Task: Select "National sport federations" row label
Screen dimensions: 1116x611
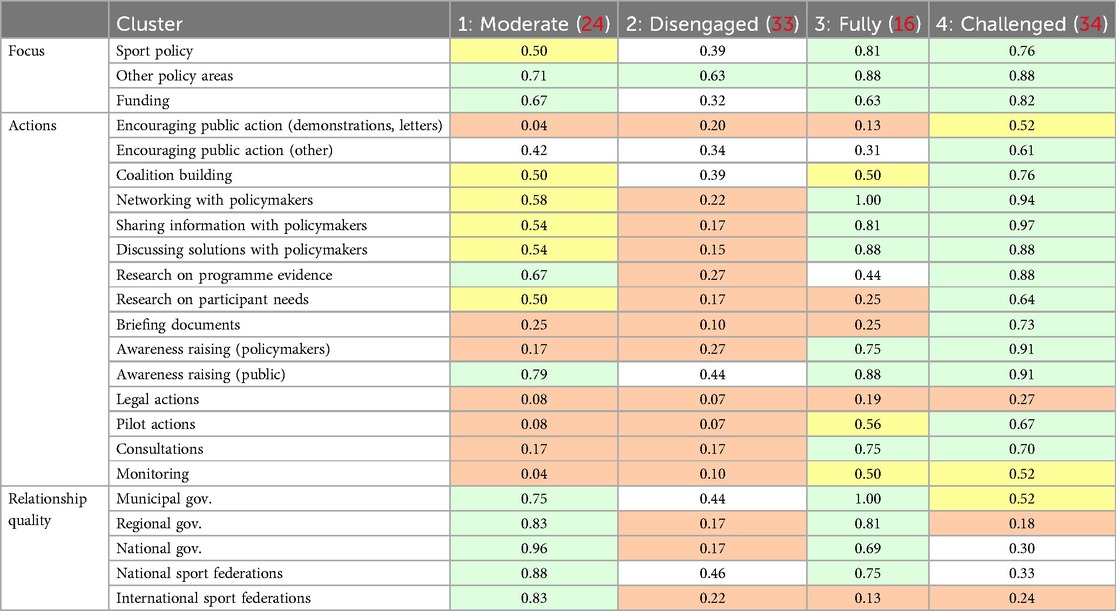Action: click(x=199, y=573)
